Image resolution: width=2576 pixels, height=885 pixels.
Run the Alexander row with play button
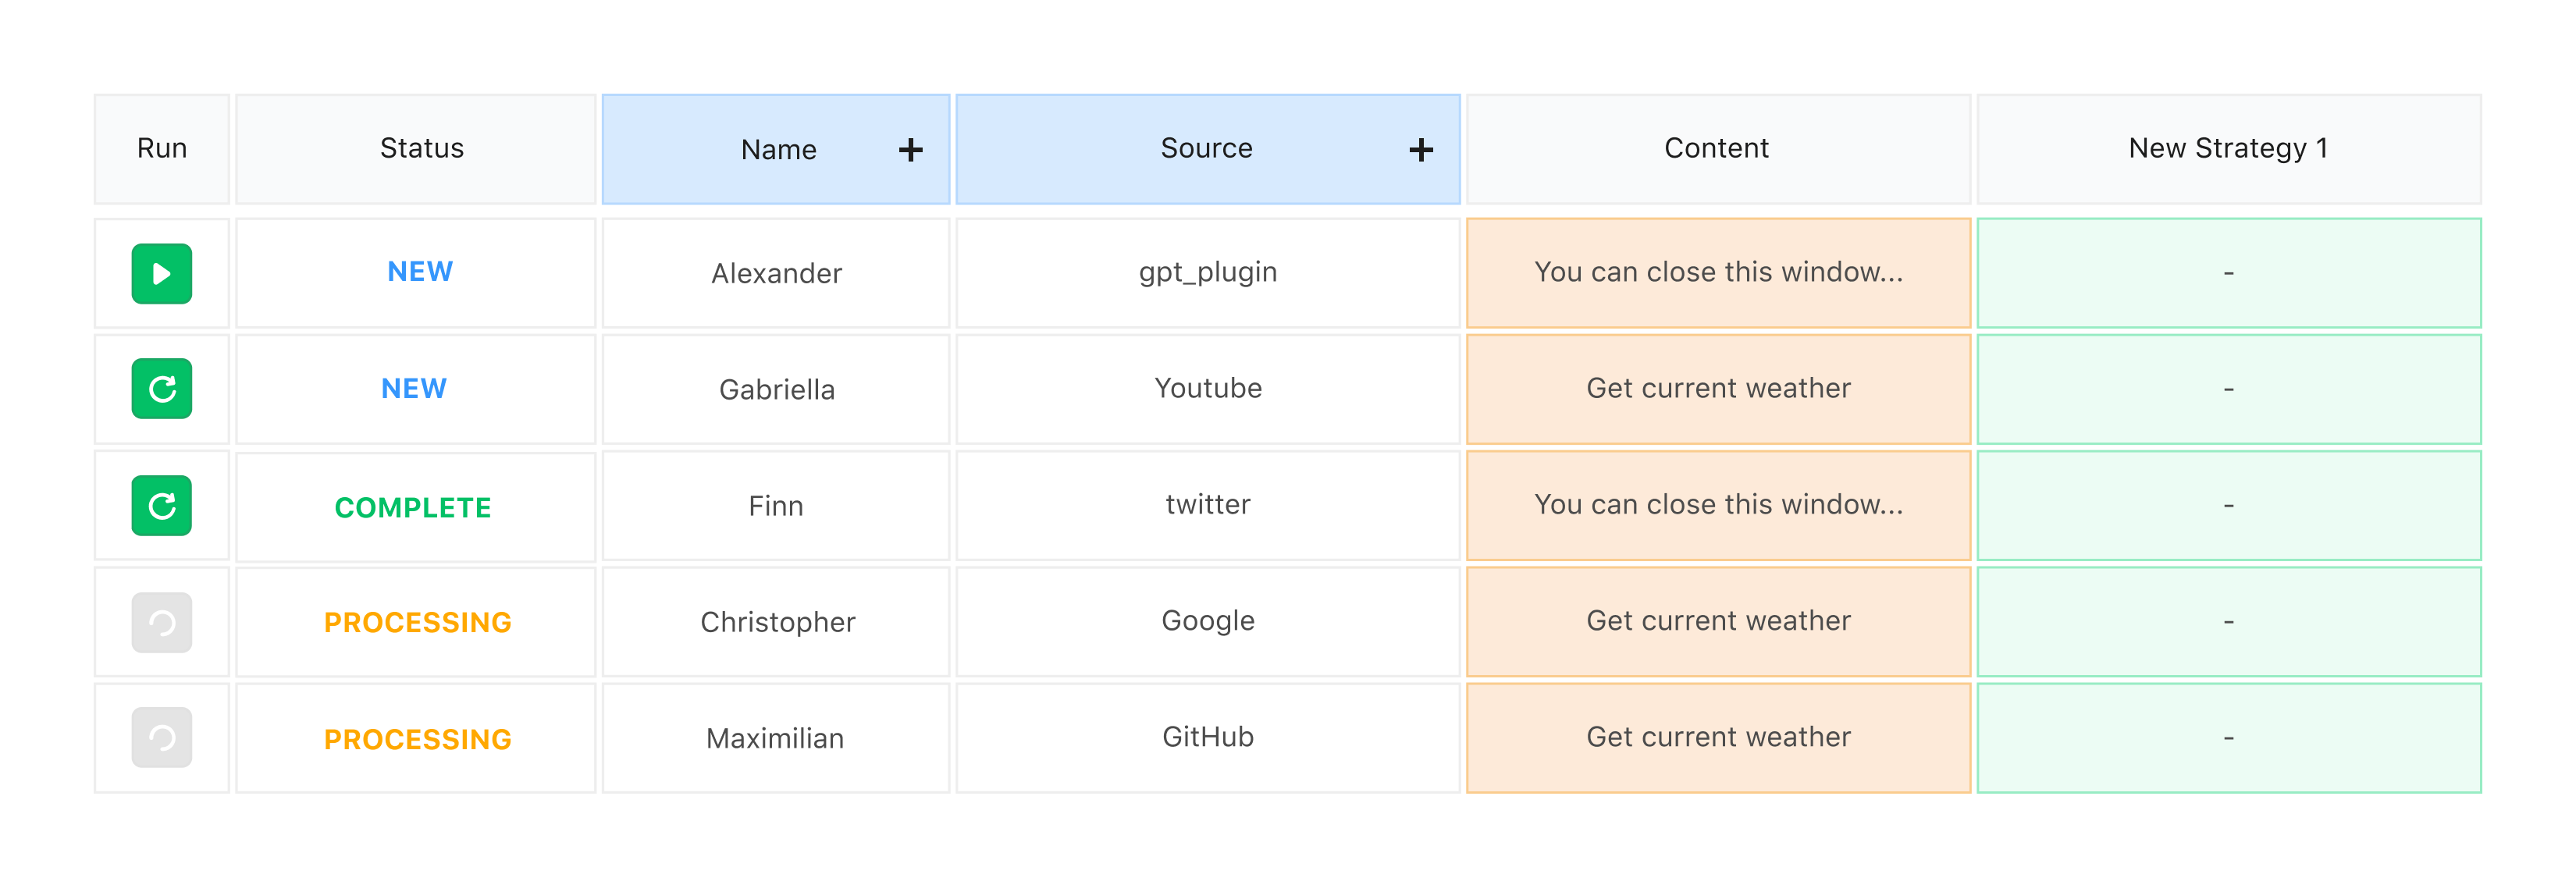[162, 273]
